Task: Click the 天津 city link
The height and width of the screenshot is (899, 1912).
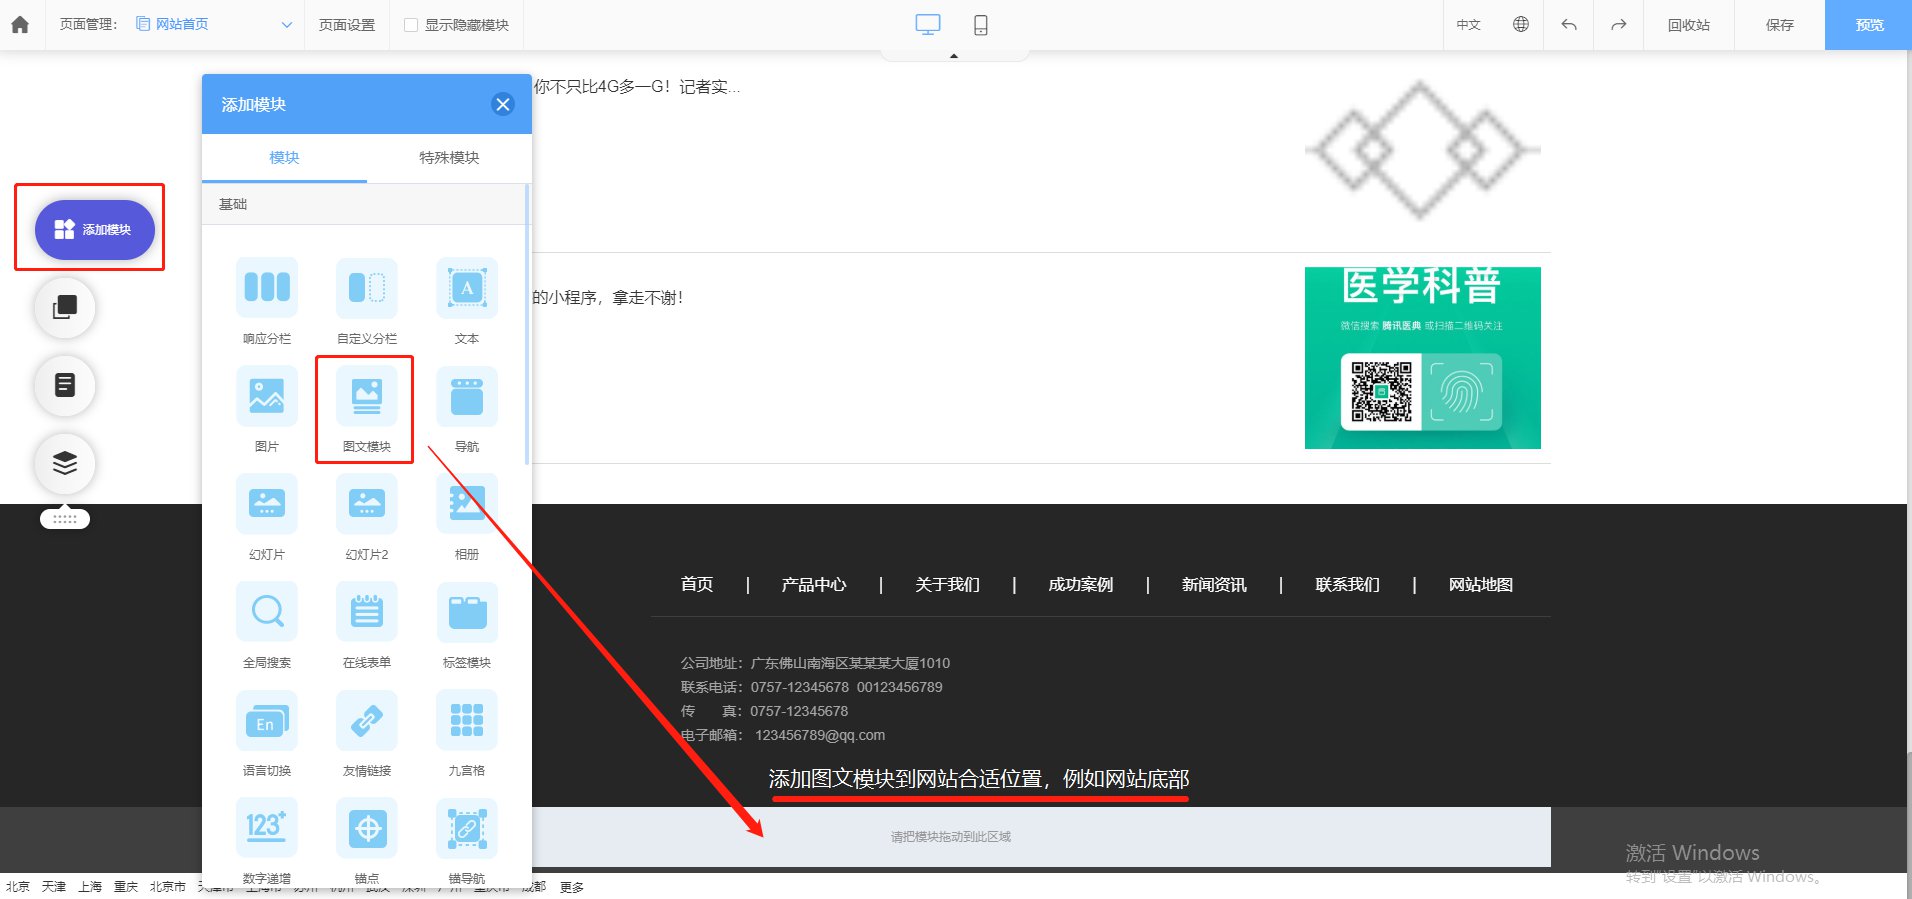Action: [54, 887]
